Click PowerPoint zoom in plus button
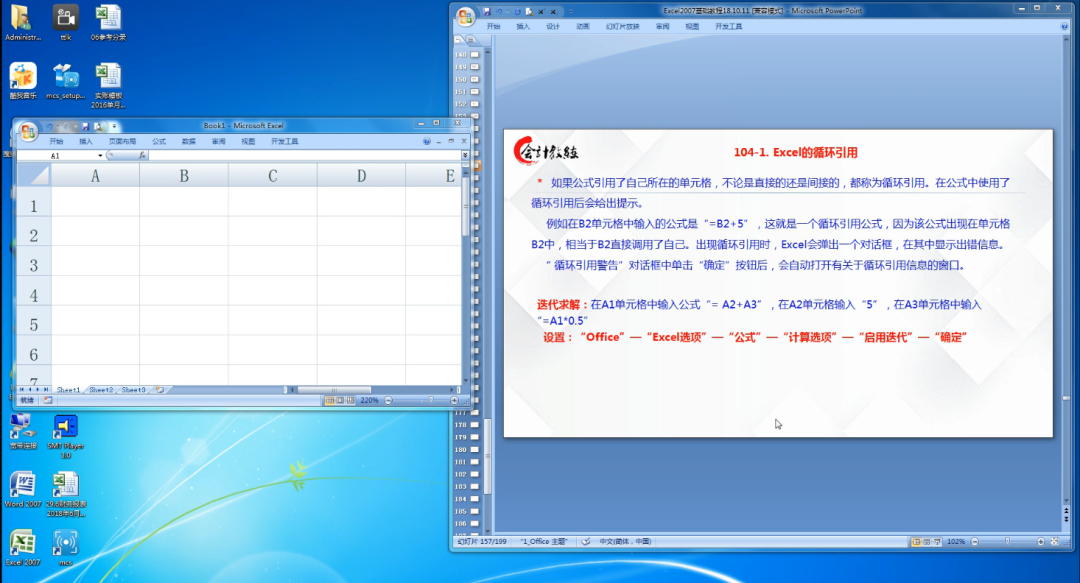Image resolution: width=1080 pixels, height=583 pixels. (x=1041, y=542)
